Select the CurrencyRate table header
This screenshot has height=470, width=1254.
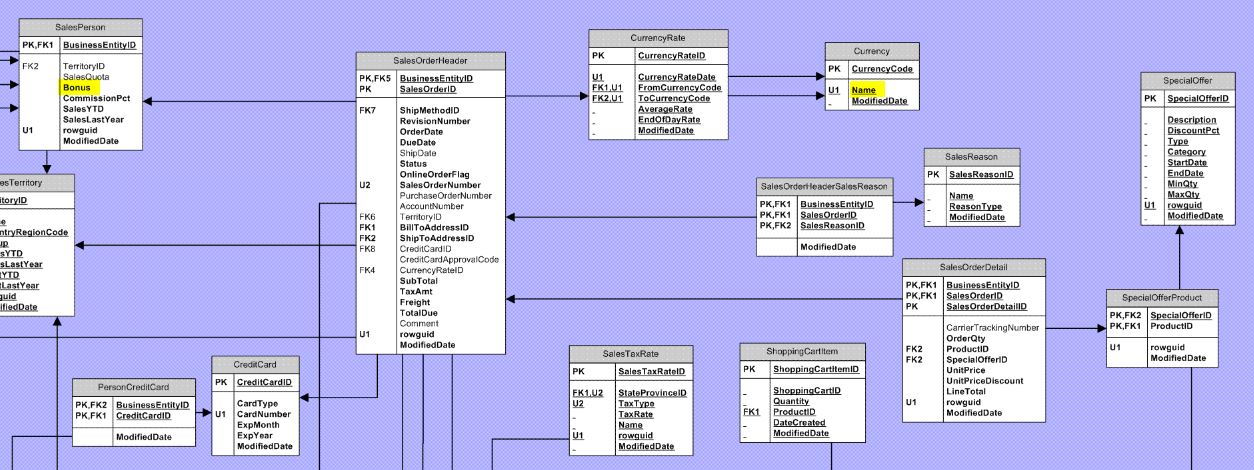pyautogui.click(x=657, y=38)
